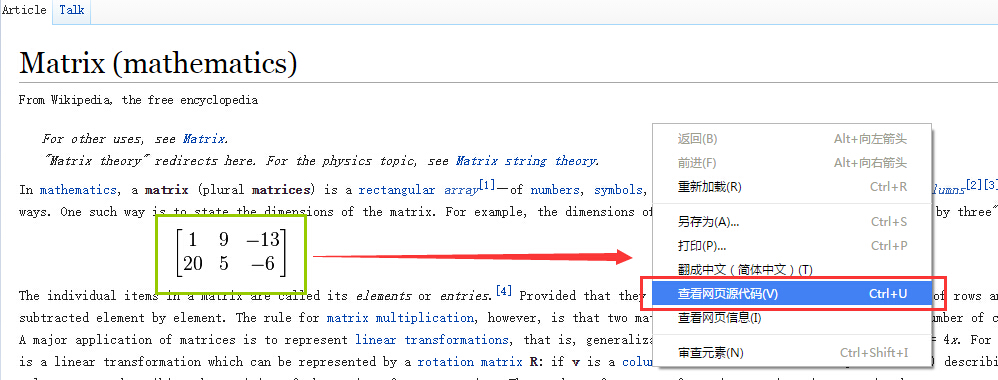998x380 pixels.
Task: Switch to the Article tab
Action: click(x=24, y=10)
